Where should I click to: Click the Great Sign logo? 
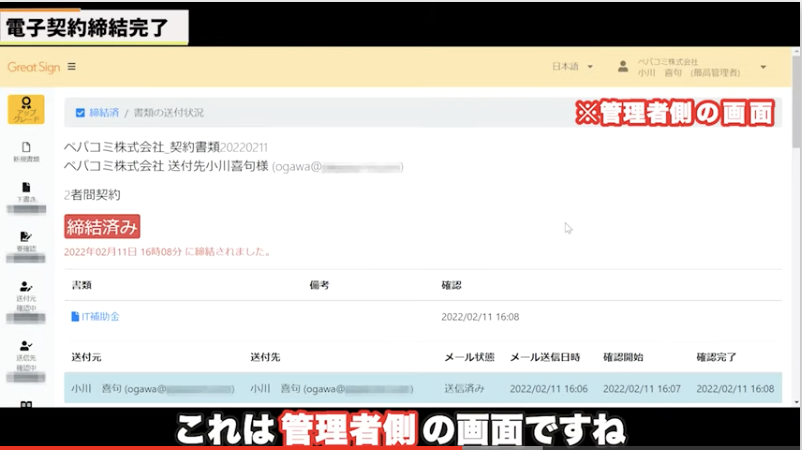click(33, 67)
